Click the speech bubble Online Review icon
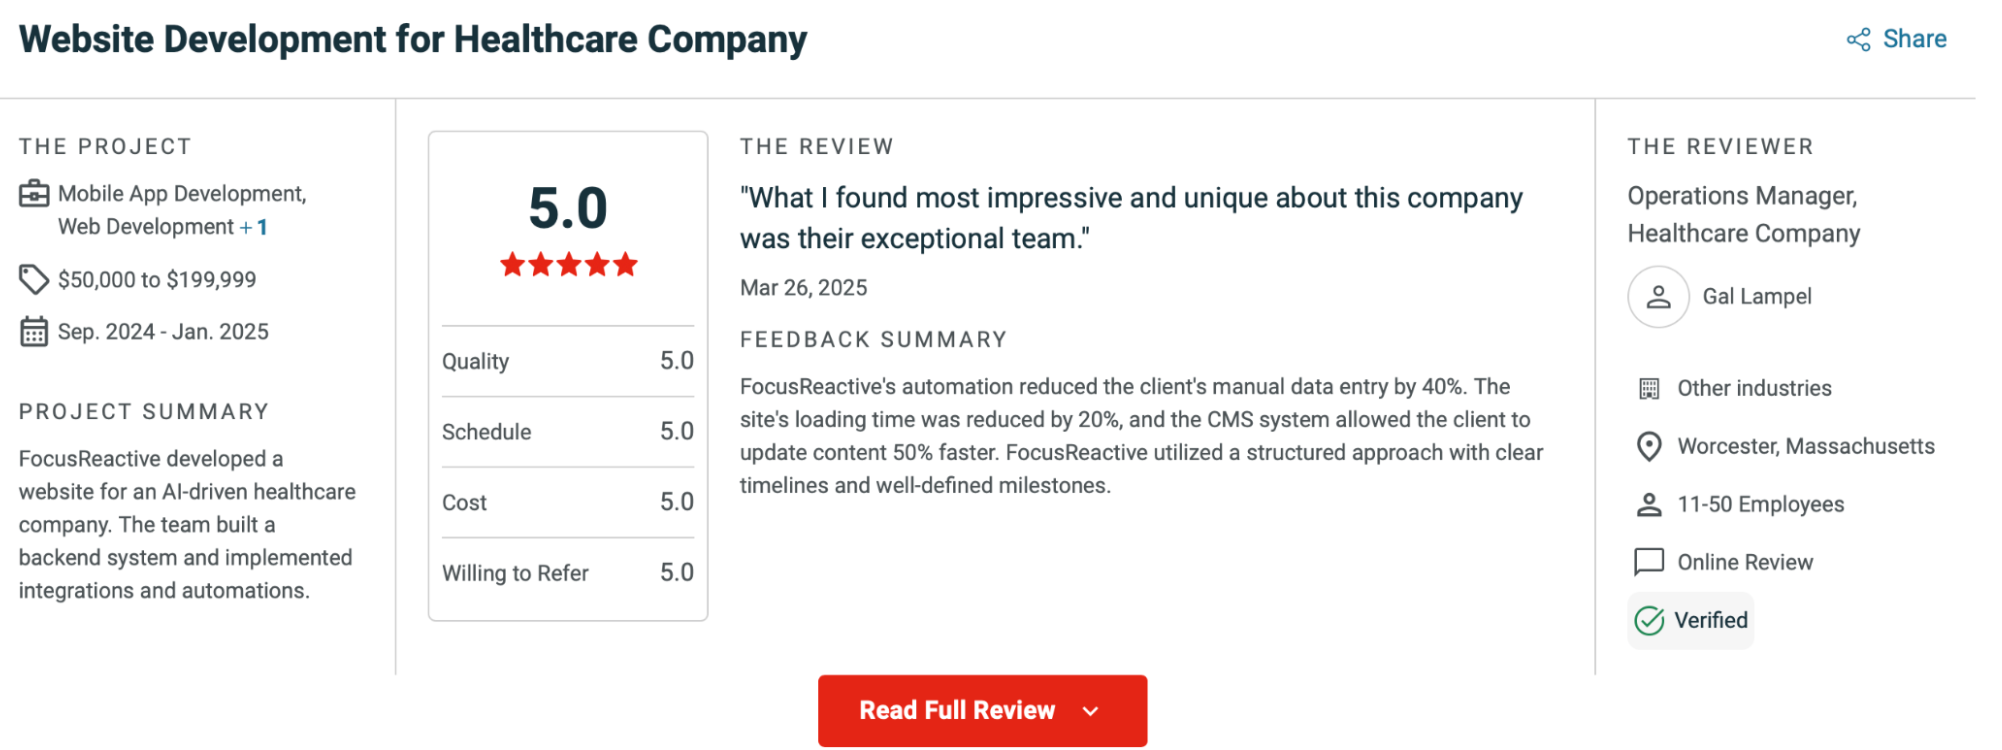Image resolution: width=2002 pixels, height=750 pixels. (x=1649, y=562)
